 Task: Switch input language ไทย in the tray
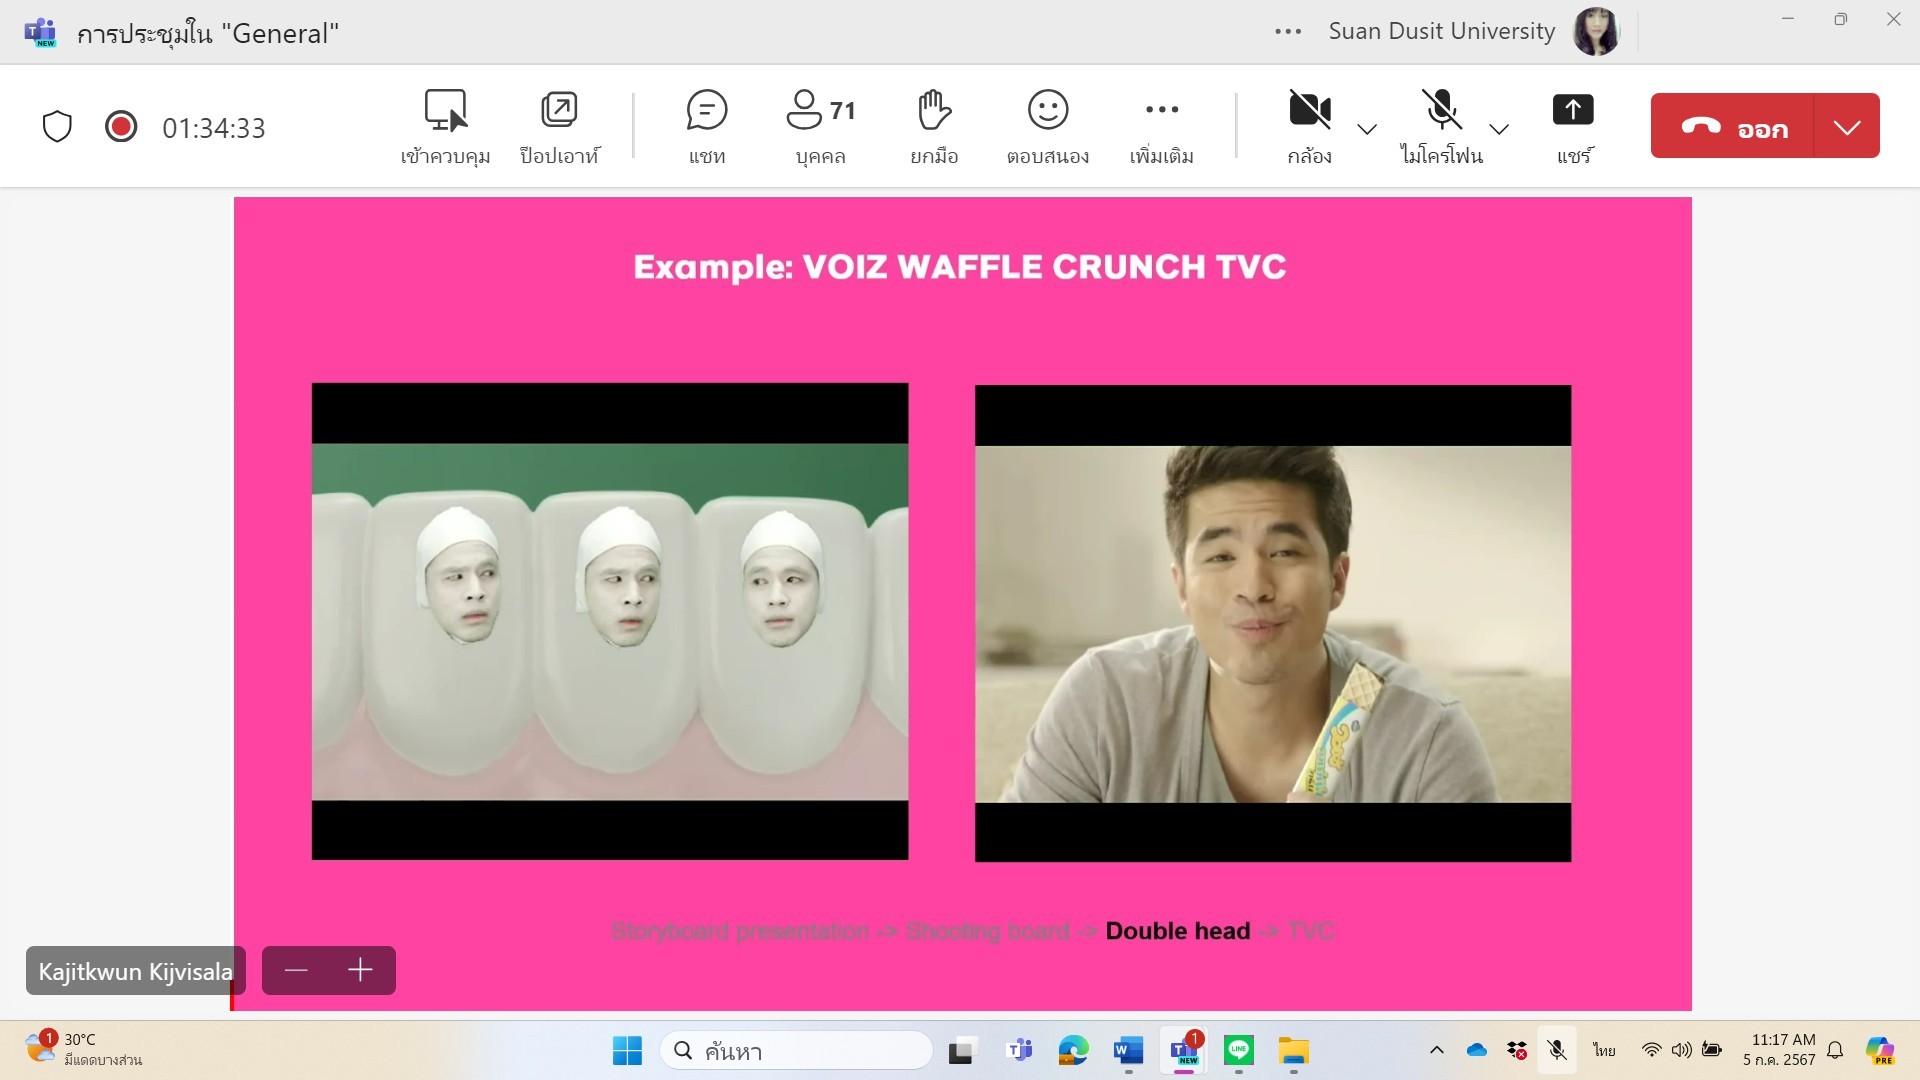pyautogui.click(x=1604, y=1050)
